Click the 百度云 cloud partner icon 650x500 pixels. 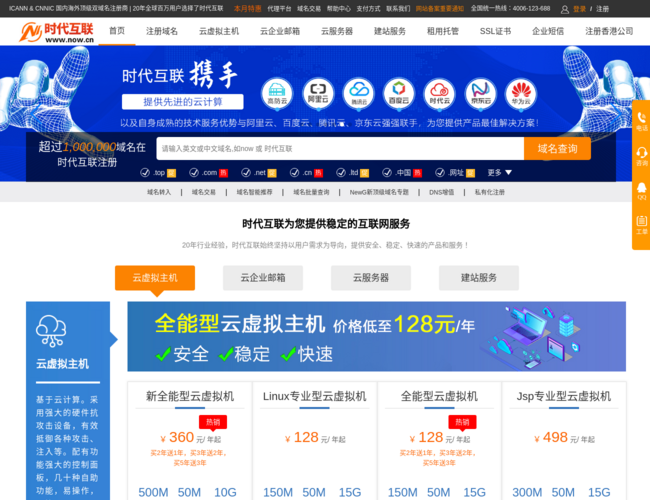(x=399, y=93)
